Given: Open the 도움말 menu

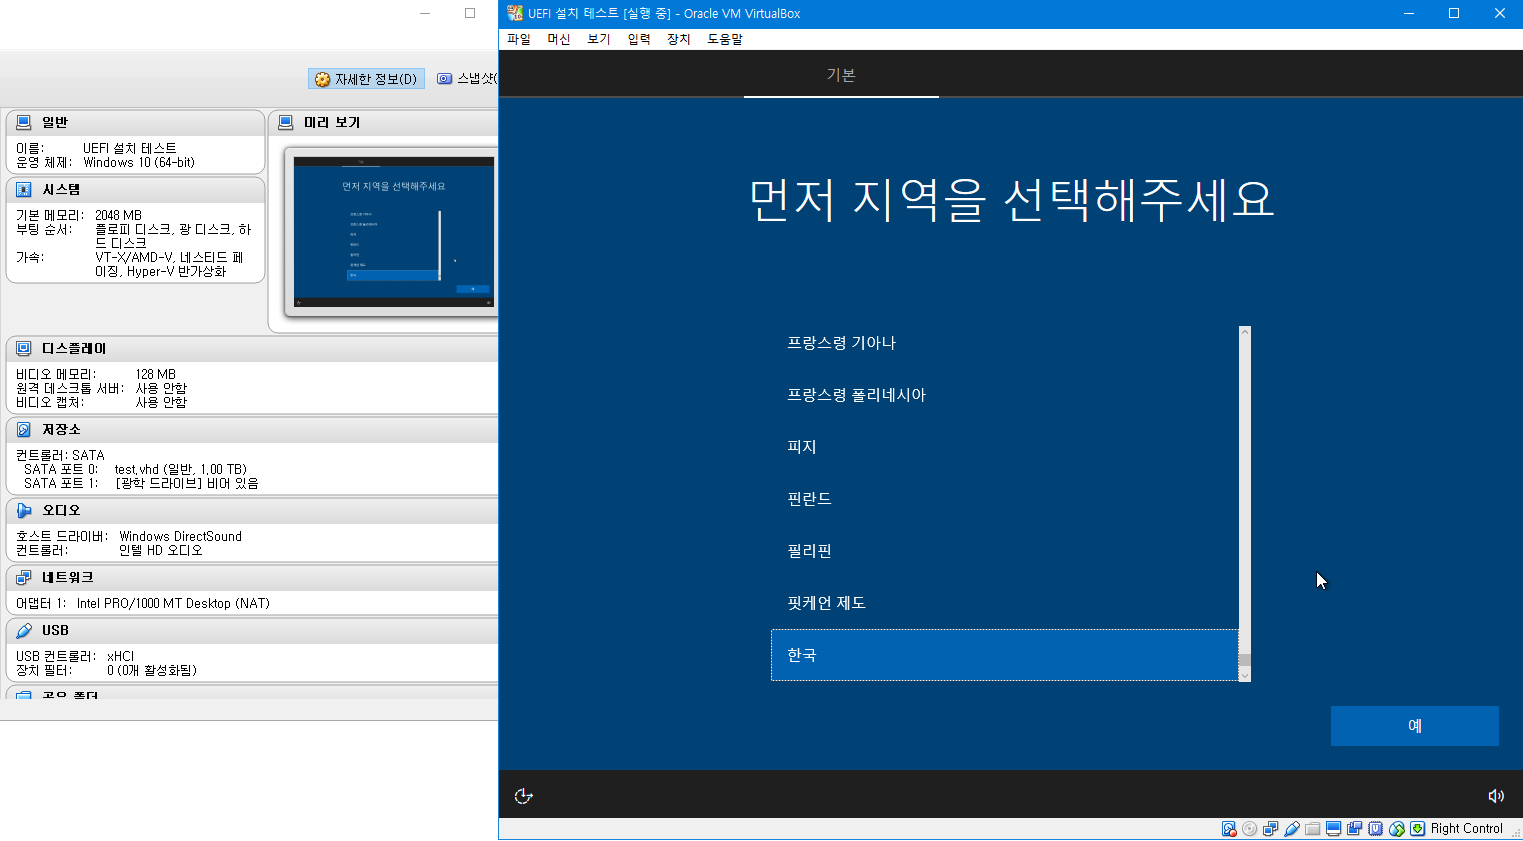Looking at the screenshot, I should tap(725, 39).
